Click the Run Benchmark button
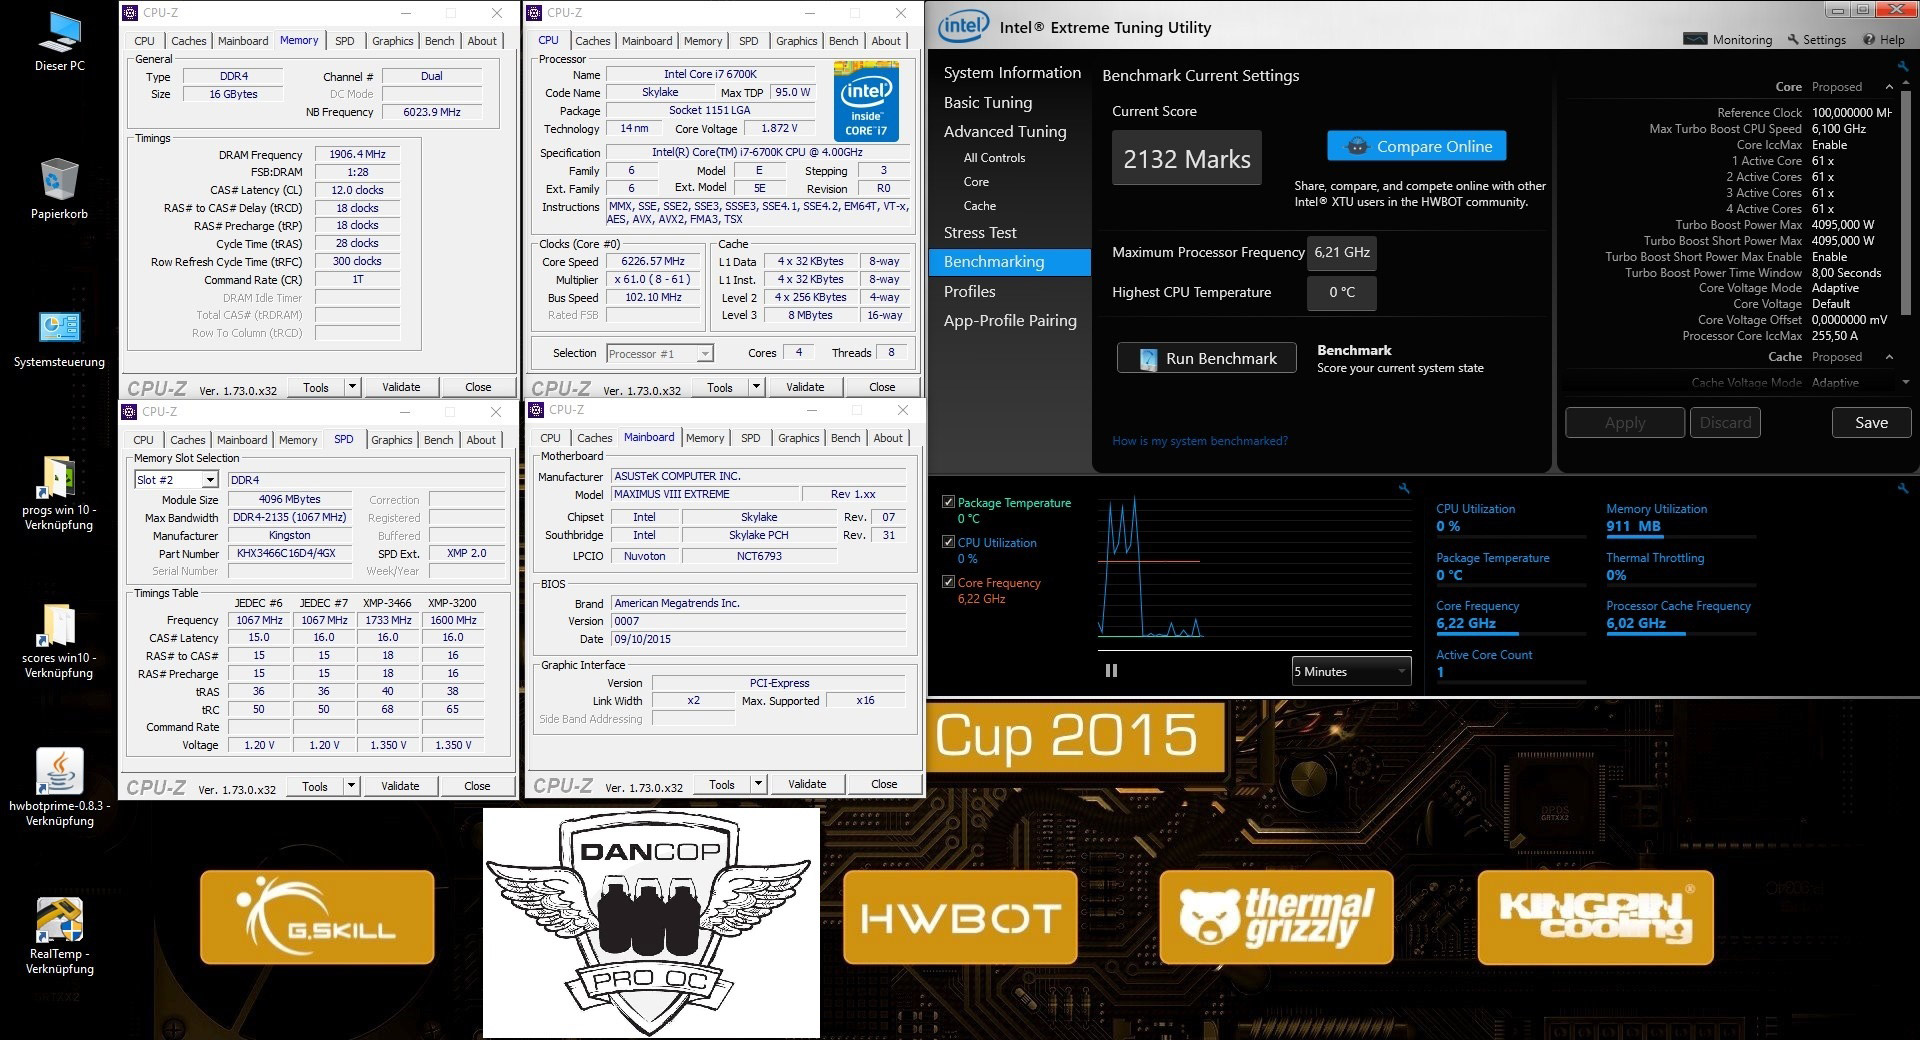Viewport: 1920px width, 1040px height. (1207, 358)
